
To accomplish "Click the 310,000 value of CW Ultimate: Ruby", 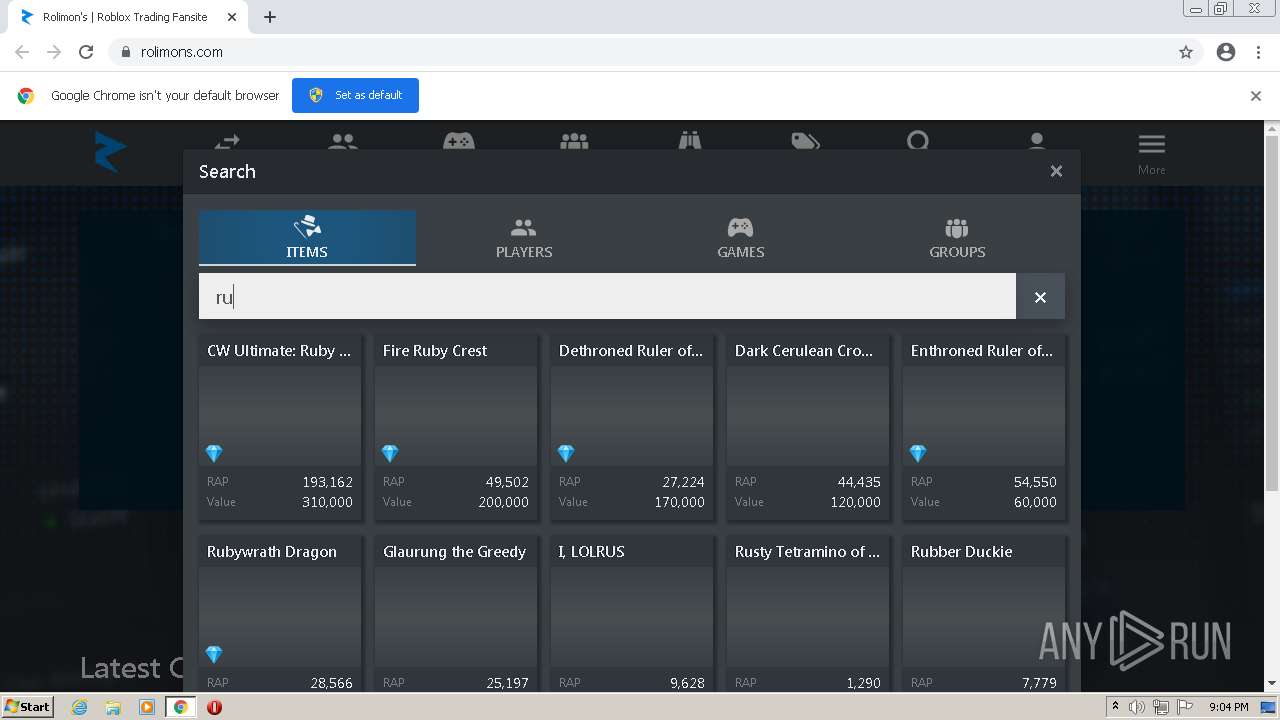I will click(x=327, y=502).
